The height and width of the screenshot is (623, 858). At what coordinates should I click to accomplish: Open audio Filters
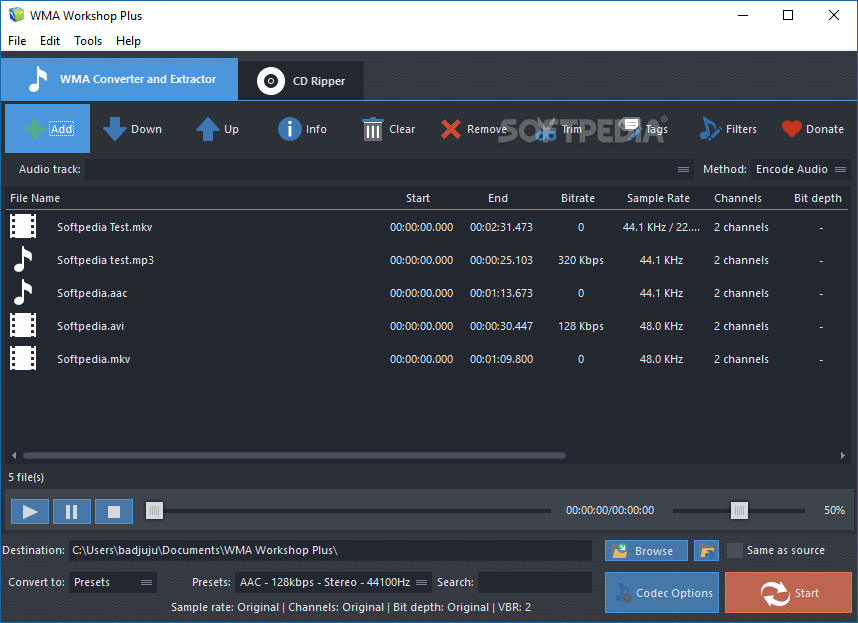point(728,129)
